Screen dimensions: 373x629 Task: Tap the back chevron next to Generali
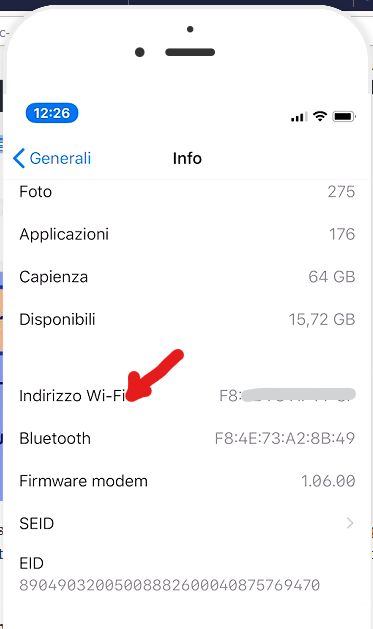click(19, 158)
